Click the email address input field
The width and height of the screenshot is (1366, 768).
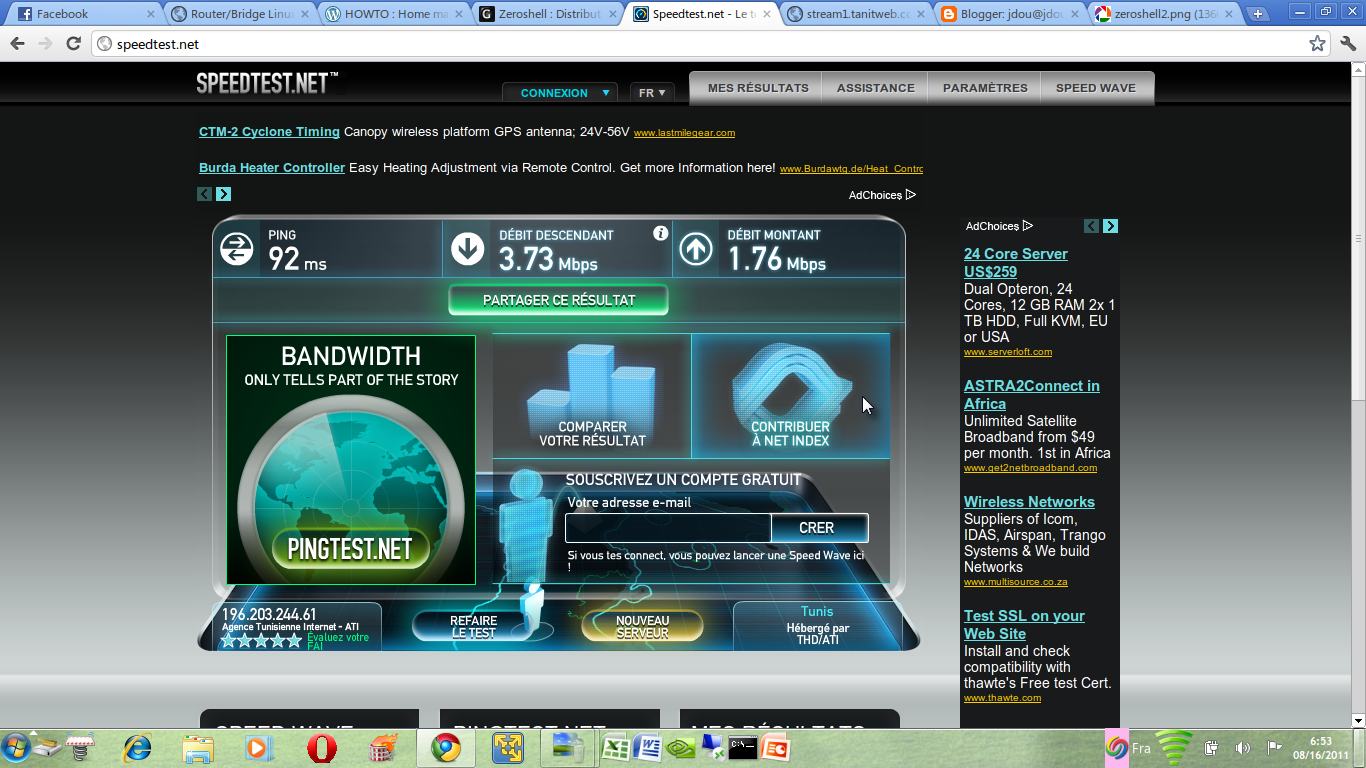tap(668, 528)
